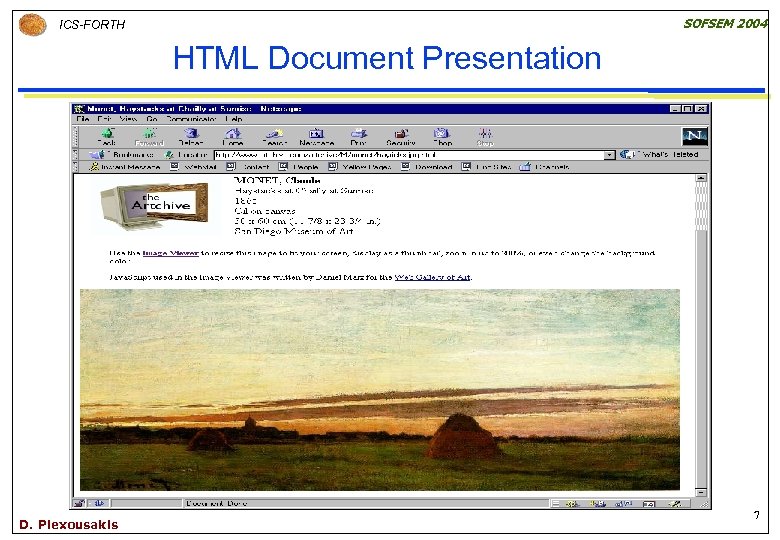Click the San Diego Museum of Art text
Viewport: 780px width, 540px height.
293,231
